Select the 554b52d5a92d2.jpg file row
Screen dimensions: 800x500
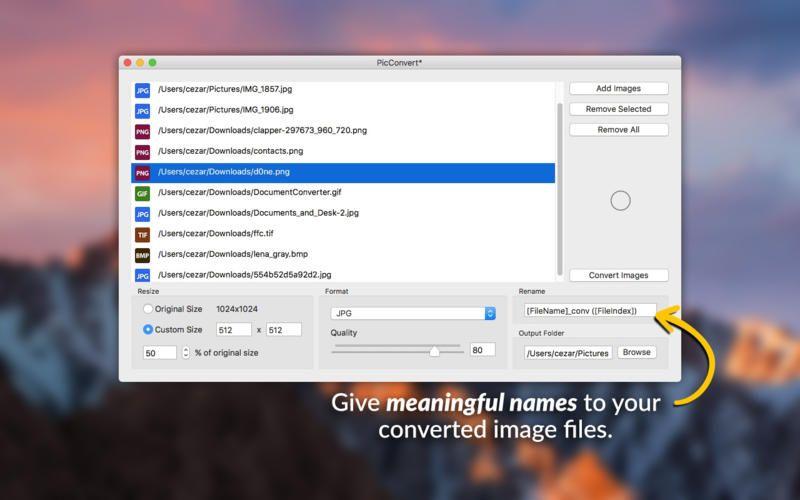pos(340,275)
